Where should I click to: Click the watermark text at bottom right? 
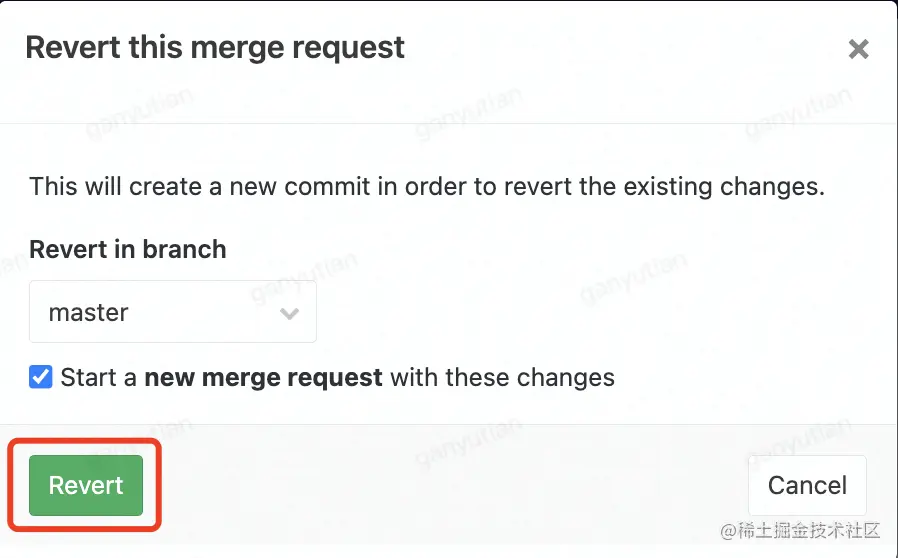(x=800, y=531)
